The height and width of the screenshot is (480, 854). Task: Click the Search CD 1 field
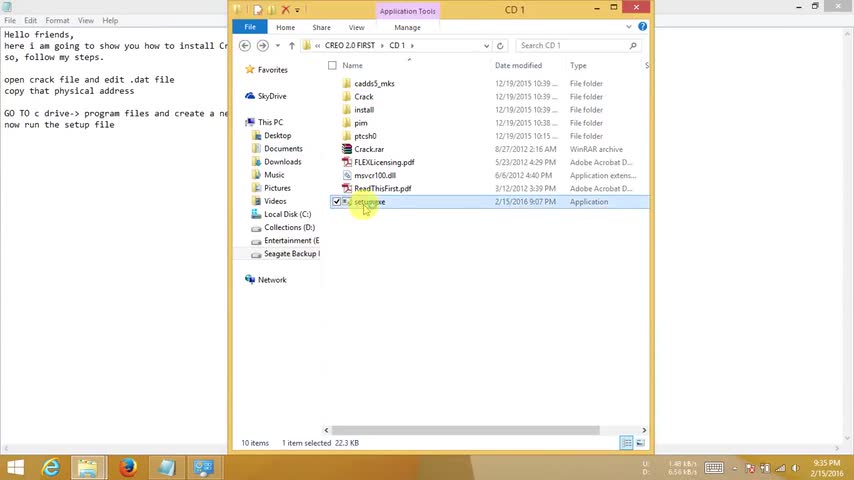click(x=572, y=46)
